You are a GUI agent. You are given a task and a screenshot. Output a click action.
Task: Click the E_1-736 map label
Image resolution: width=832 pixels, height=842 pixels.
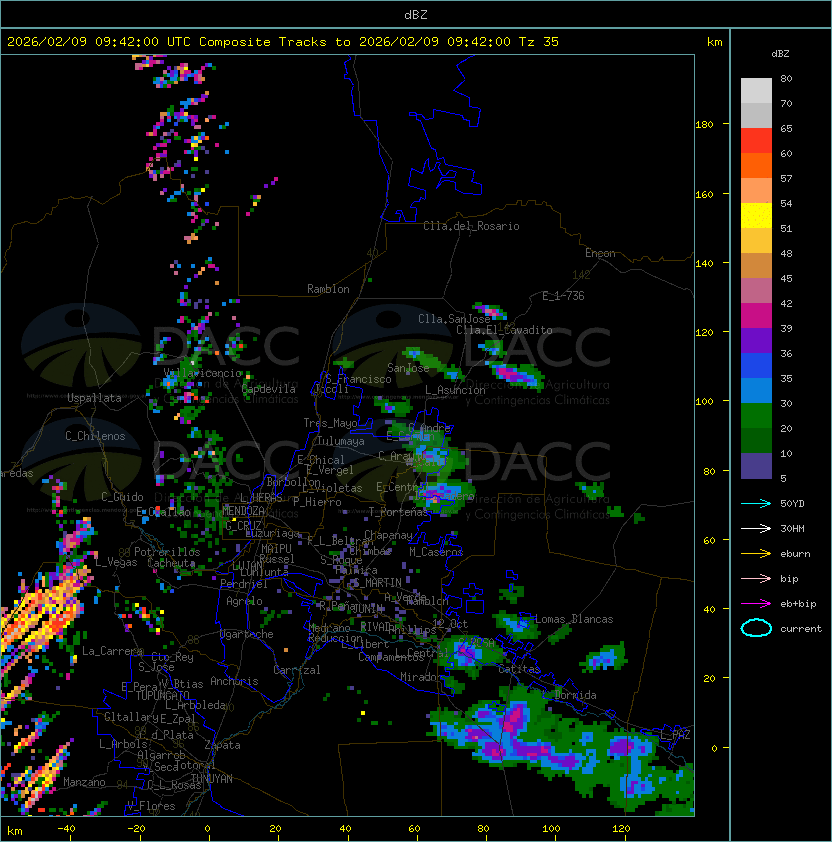click(x=563, y=296)
